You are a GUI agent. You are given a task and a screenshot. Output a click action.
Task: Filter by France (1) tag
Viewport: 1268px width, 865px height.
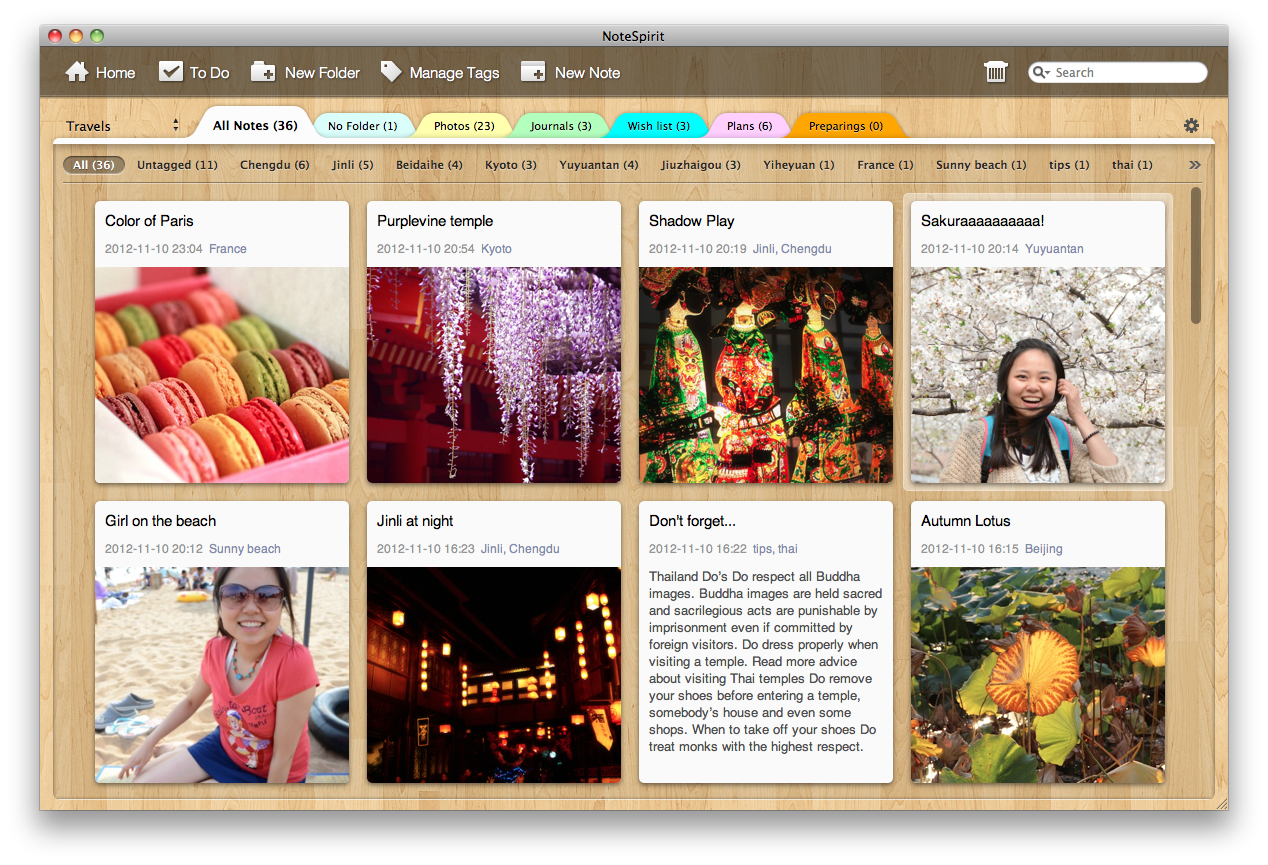(885, 165)
